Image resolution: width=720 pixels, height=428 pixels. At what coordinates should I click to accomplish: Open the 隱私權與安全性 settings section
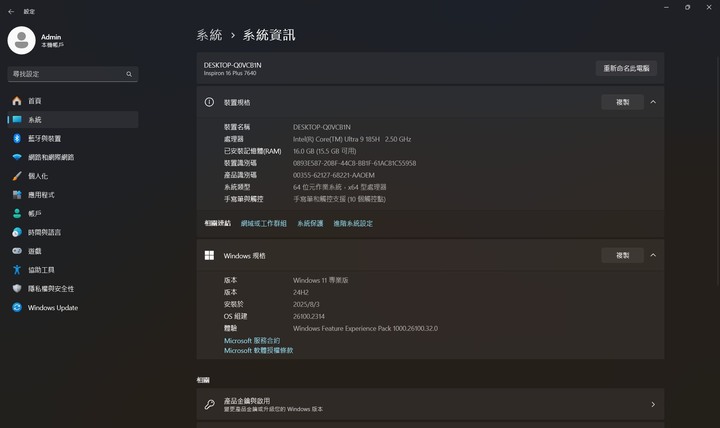coord(73,288)
